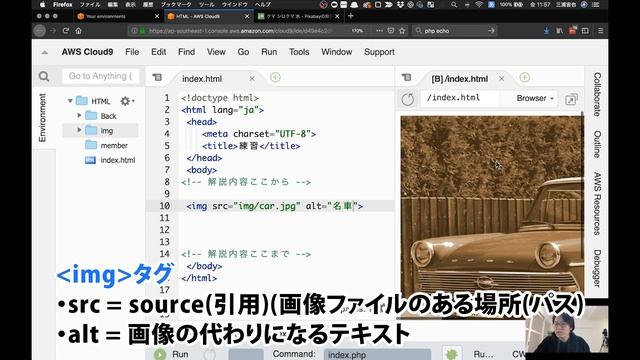Open the editor pane tab list icon
The image size is (640, 360).
pos(157,77)
